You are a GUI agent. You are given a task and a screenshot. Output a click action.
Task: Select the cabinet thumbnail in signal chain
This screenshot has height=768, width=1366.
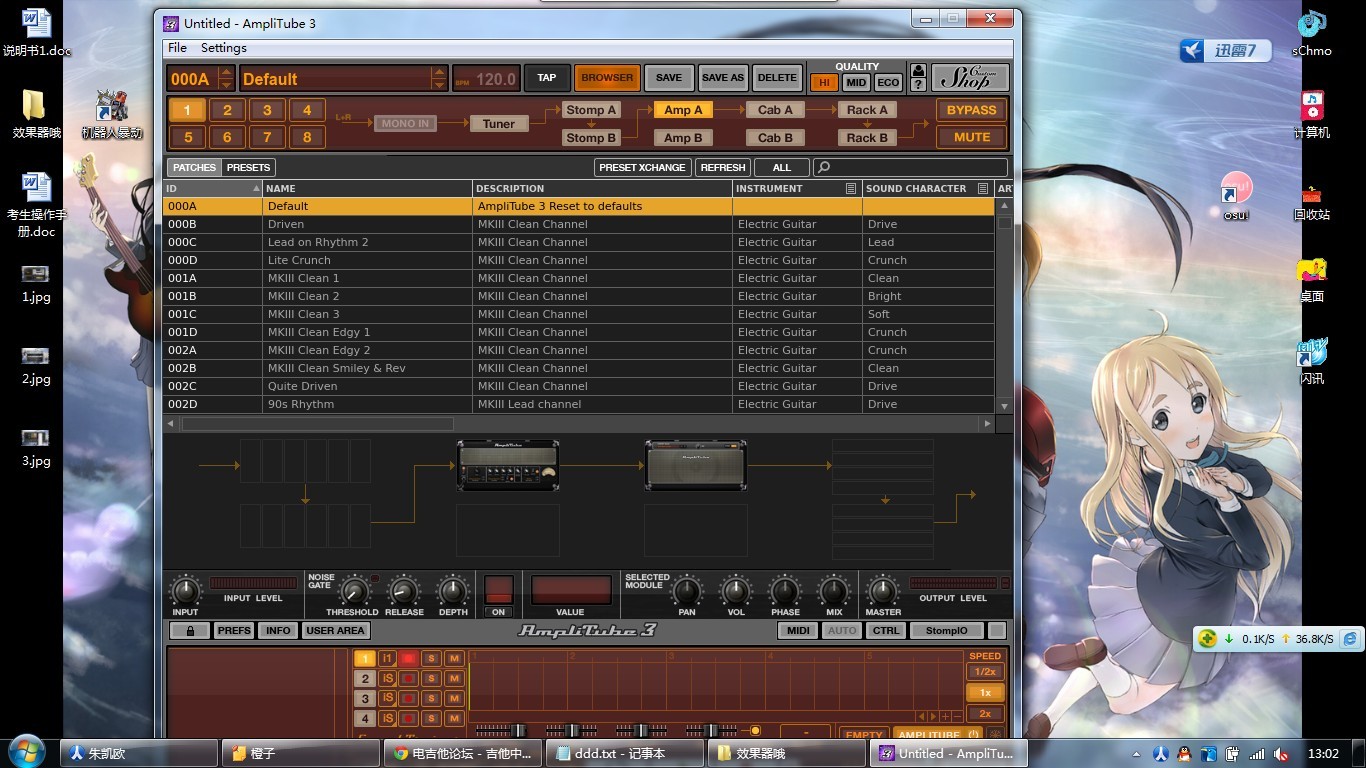tap(696, 465)
